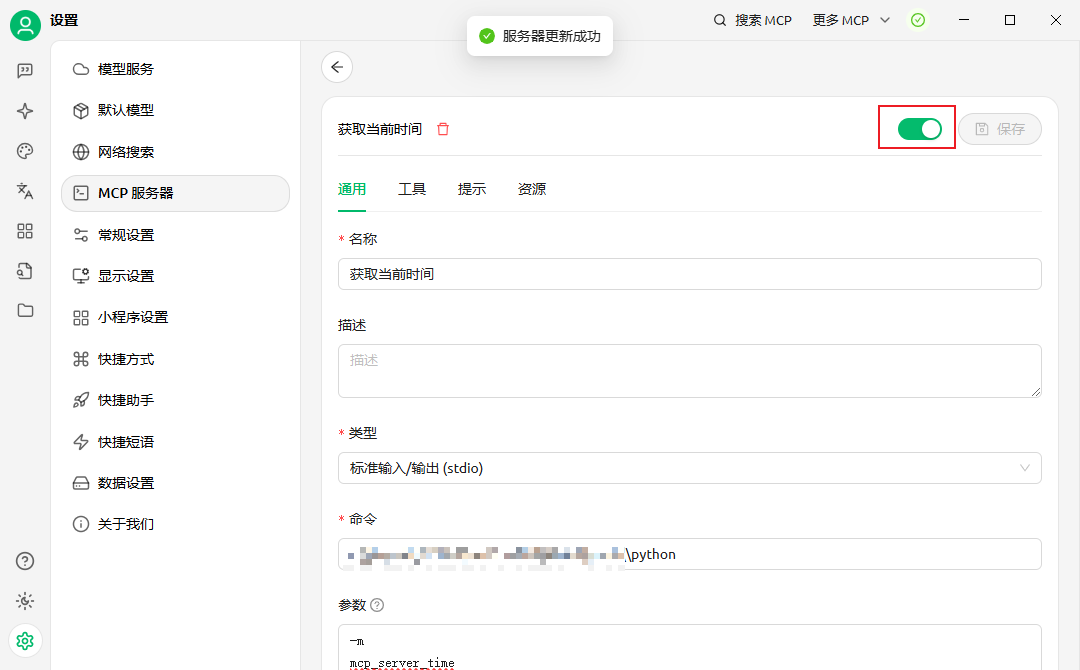Open 常规设置 settings
This screenshot has height=670, width=1080.
[175, 235]
